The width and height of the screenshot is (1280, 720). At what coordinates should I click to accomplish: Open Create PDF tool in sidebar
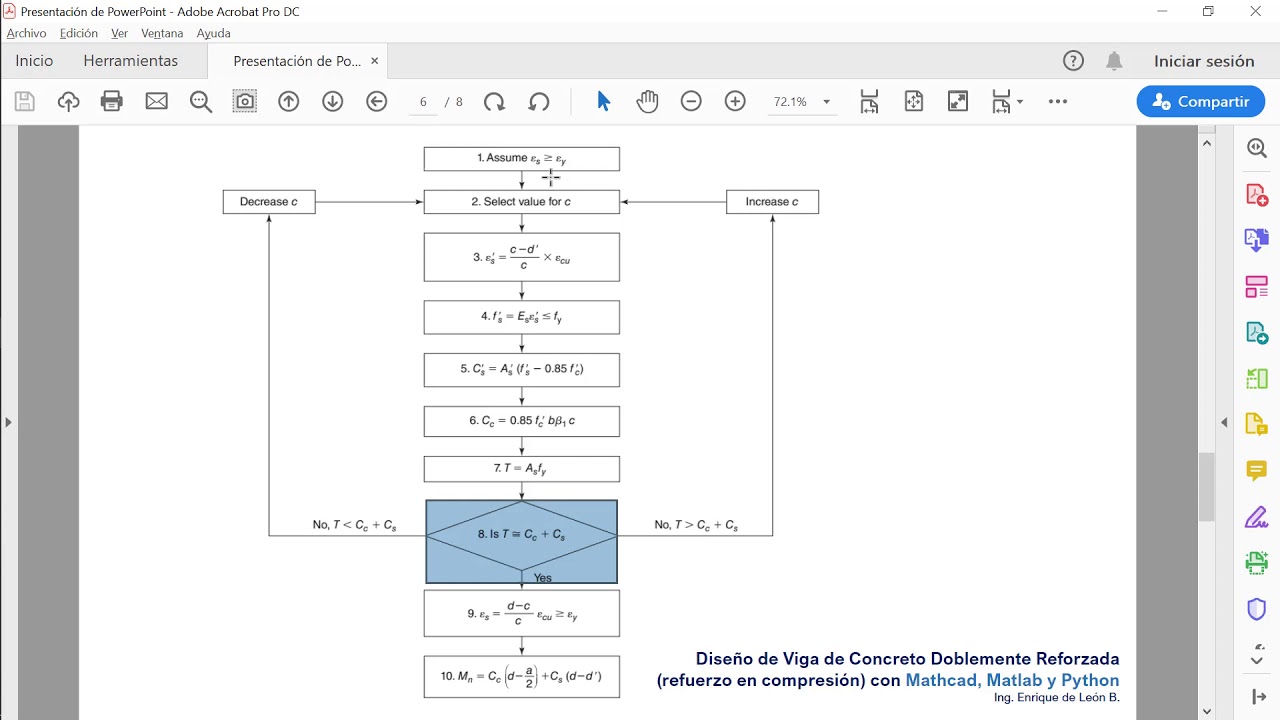pyautogui.click(x=1257, y=194)
